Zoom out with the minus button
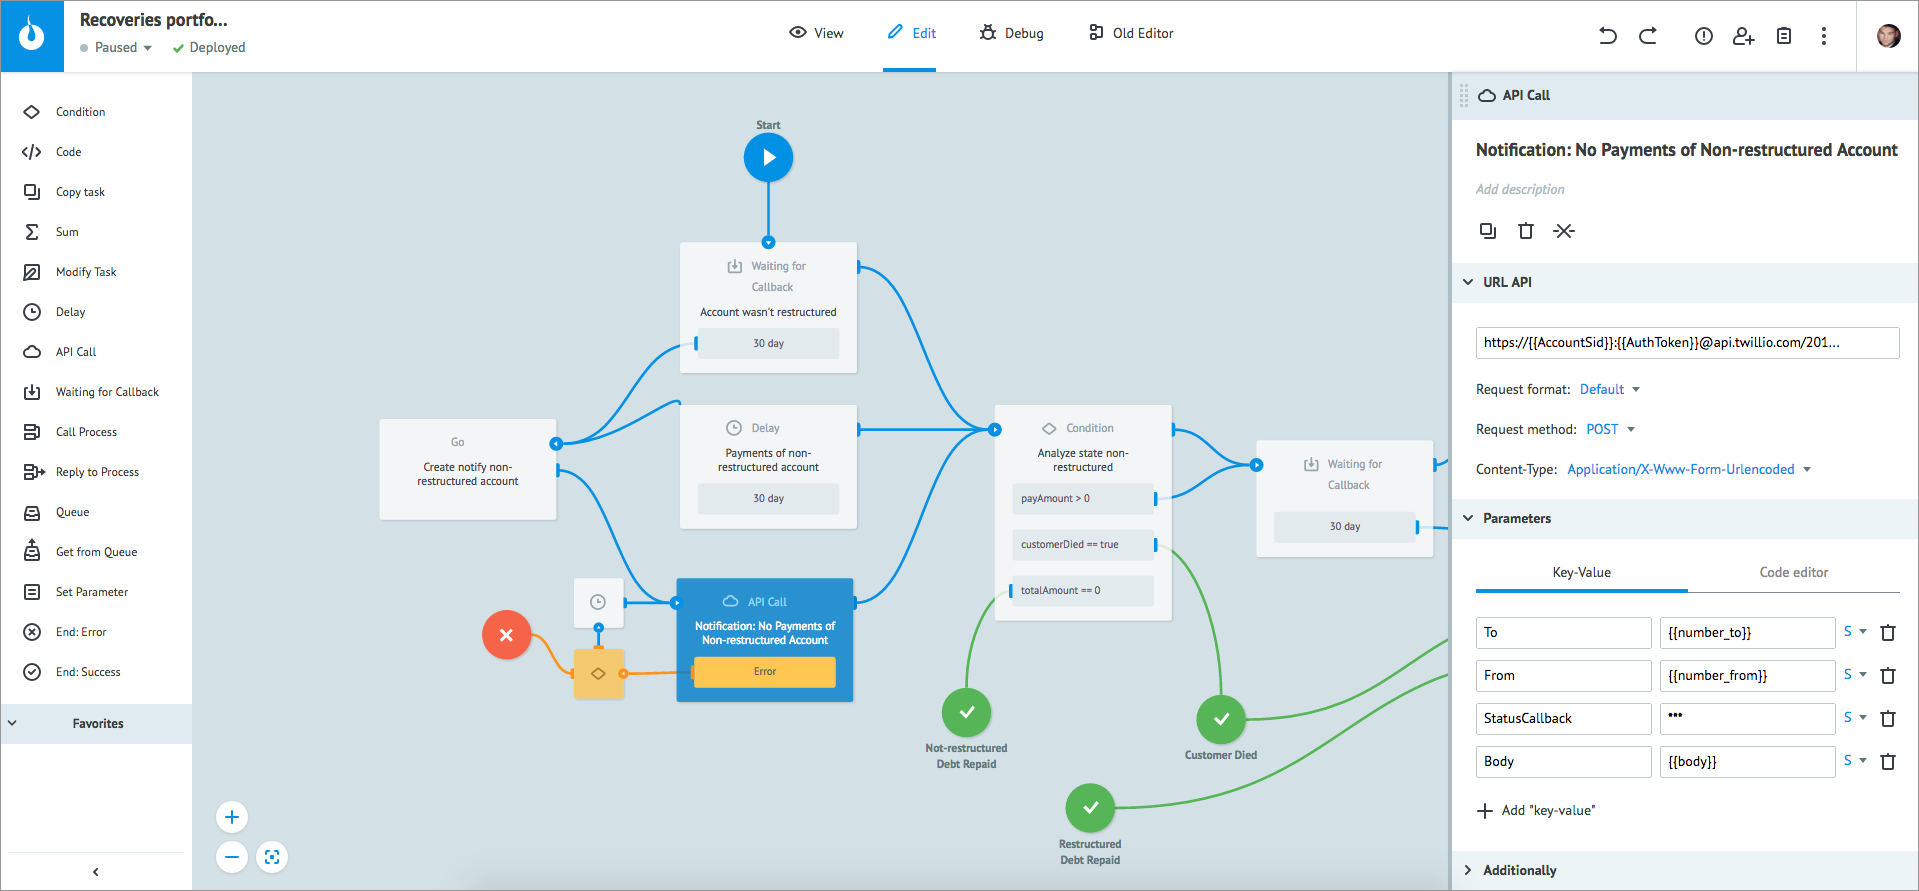The height and width of the screenshot is (891, 1919). click(x=232, y=857)
